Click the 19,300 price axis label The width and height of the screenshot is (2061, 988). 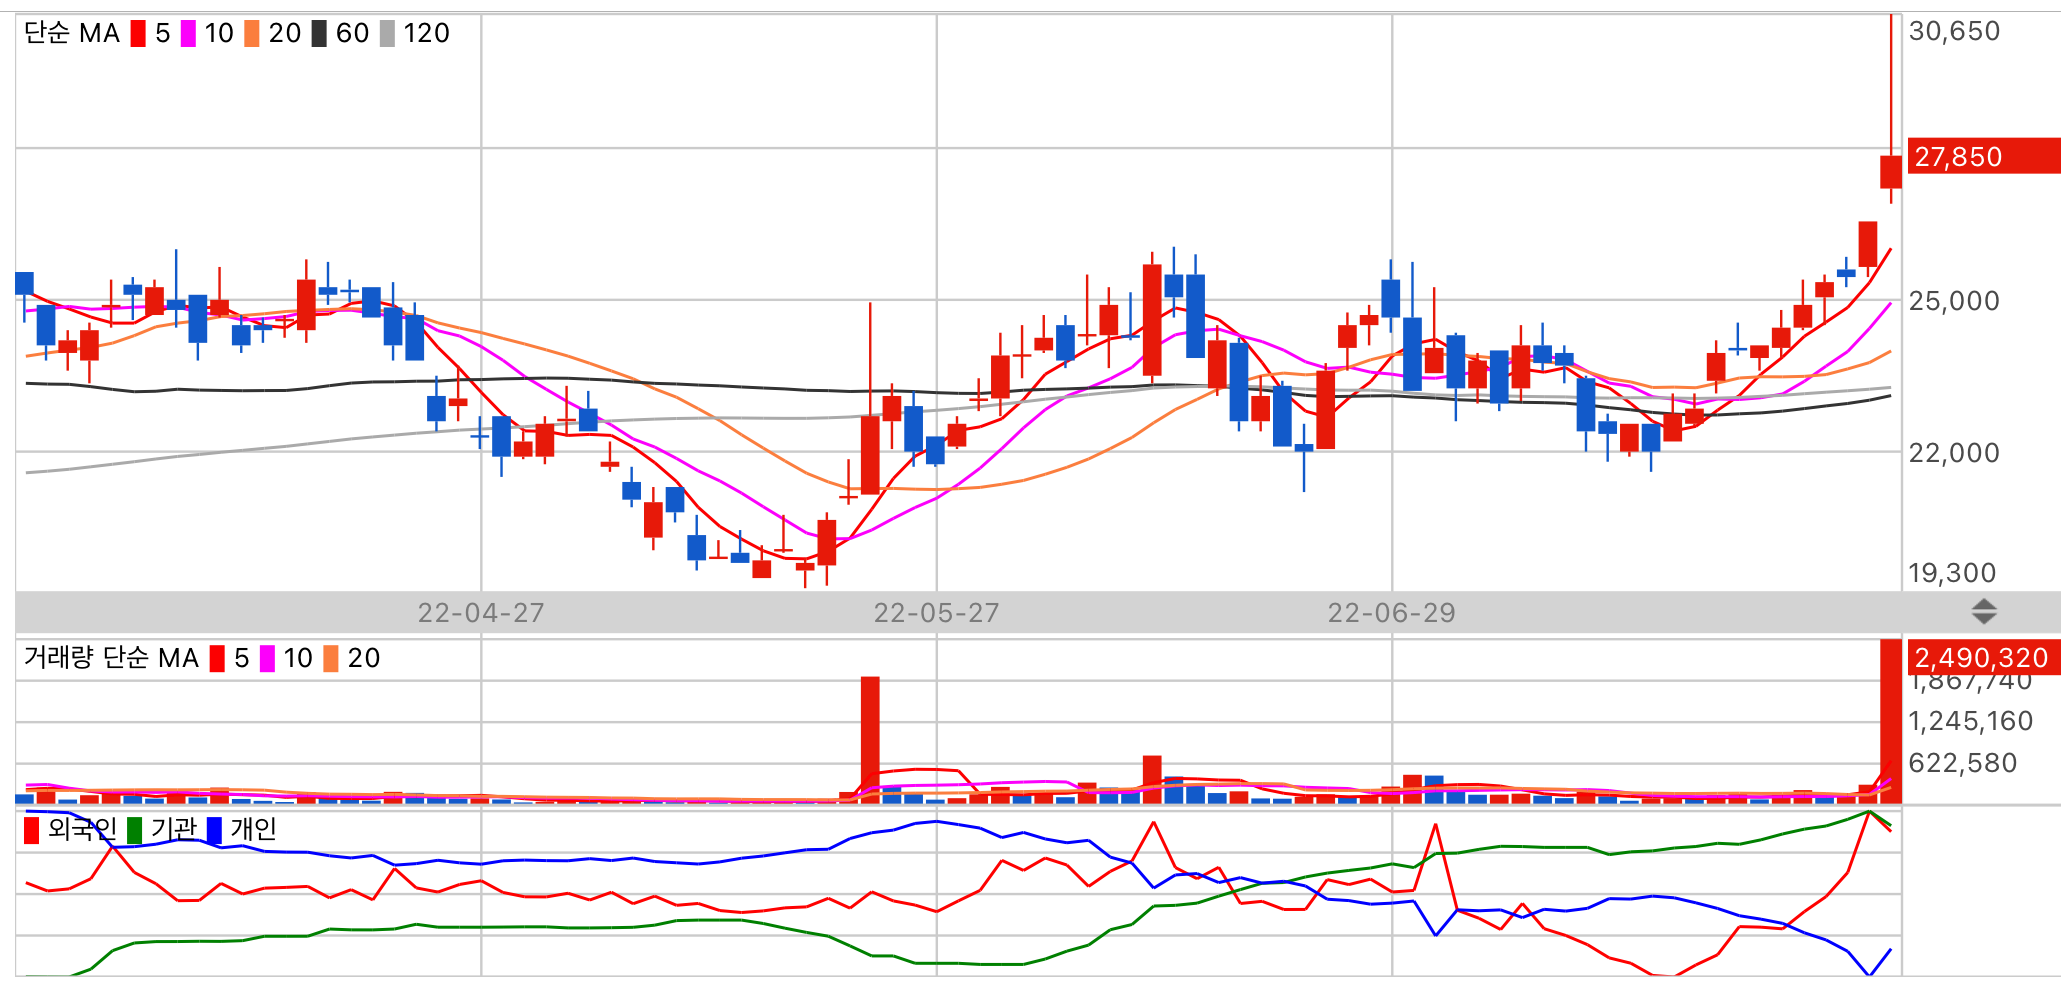pyautogui.click(x=1952, y=573)
